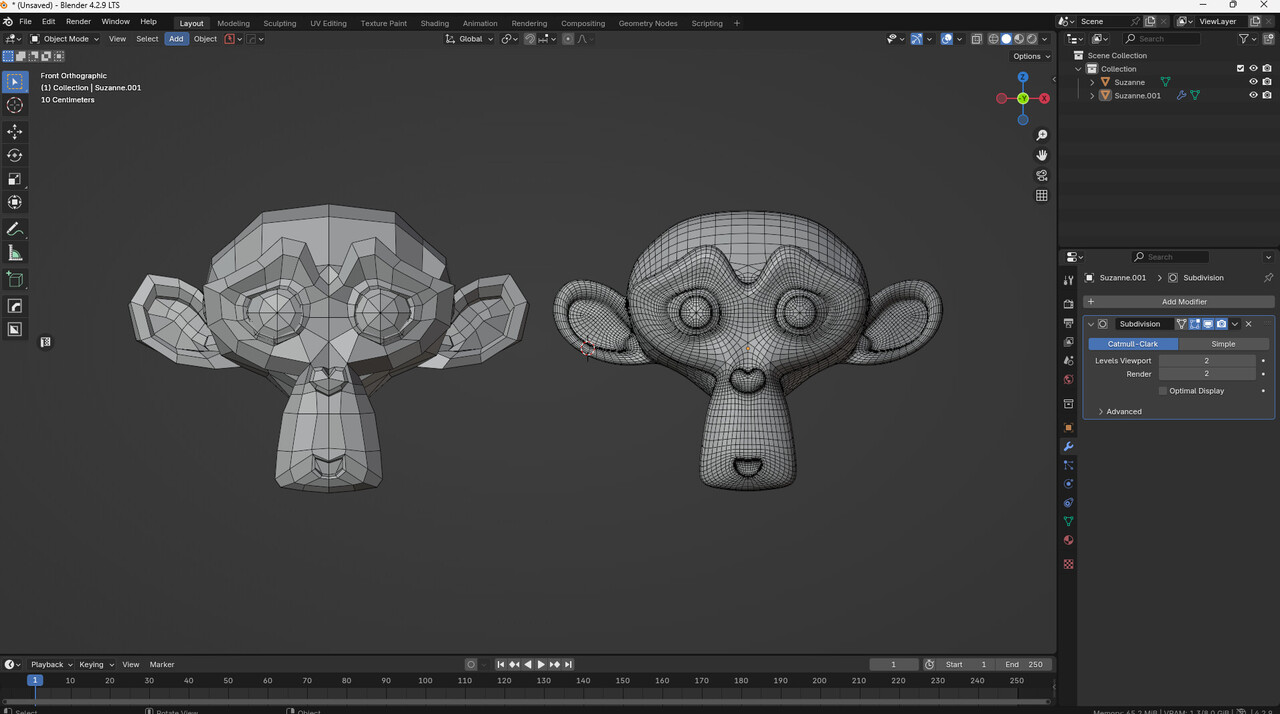The height and width of the screenshot is (714, 1280).
Task: Switch to wireframe viewport shading
Action: pyautogui.click(x=994, y=39)
